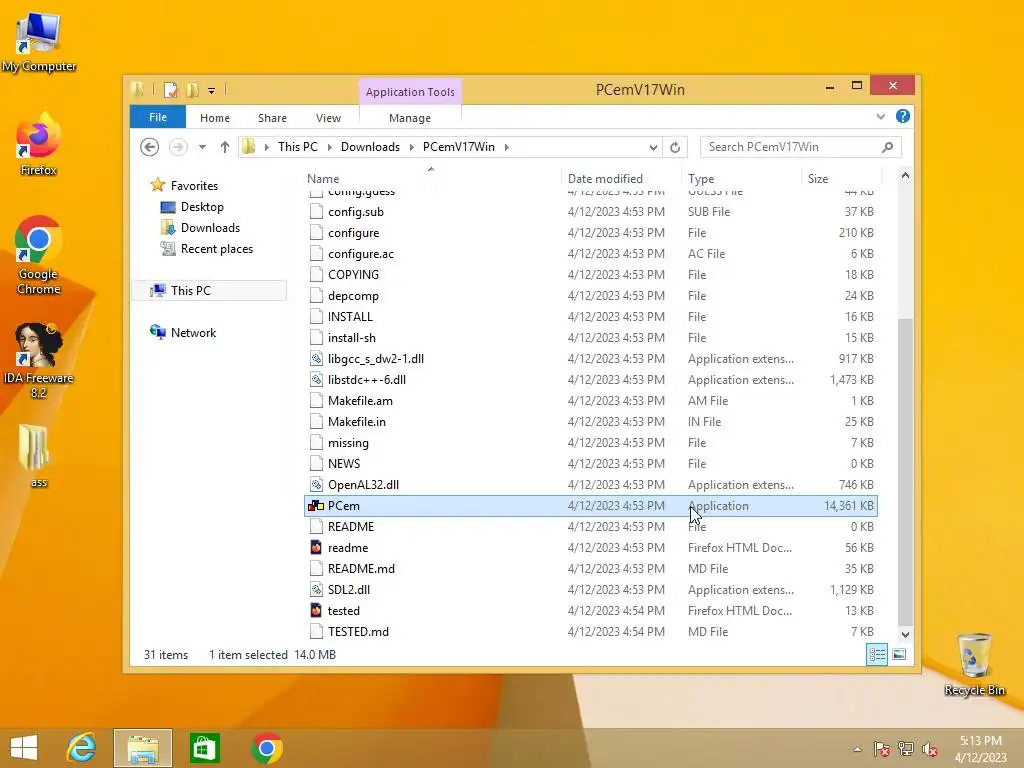This screenshot has width=1024, height=768.
Task: Open Internet Explorer from taskbar
Action: click(82, 748)
